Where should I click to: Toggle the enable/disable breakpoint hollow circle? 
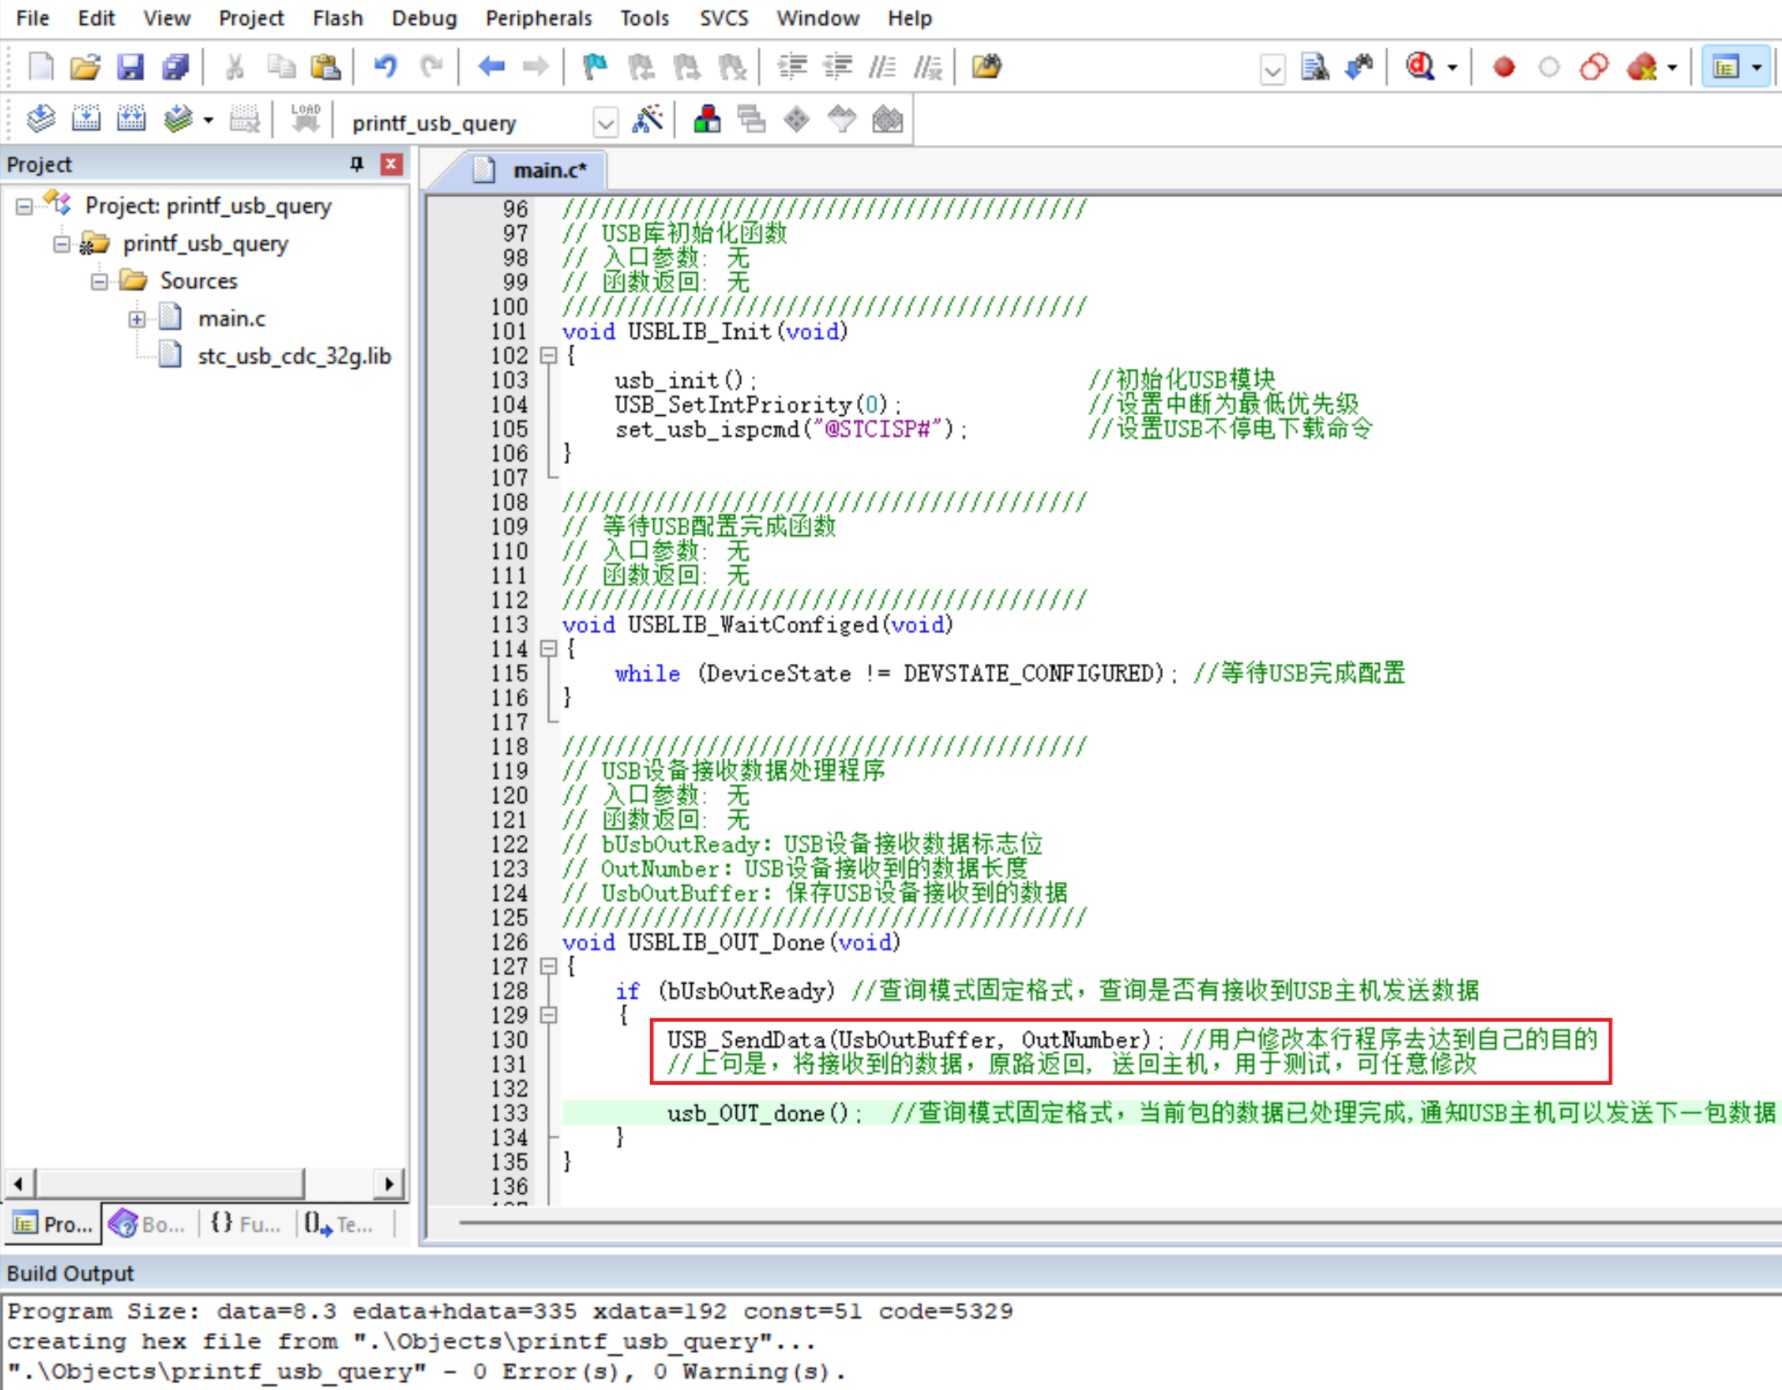1548,67
